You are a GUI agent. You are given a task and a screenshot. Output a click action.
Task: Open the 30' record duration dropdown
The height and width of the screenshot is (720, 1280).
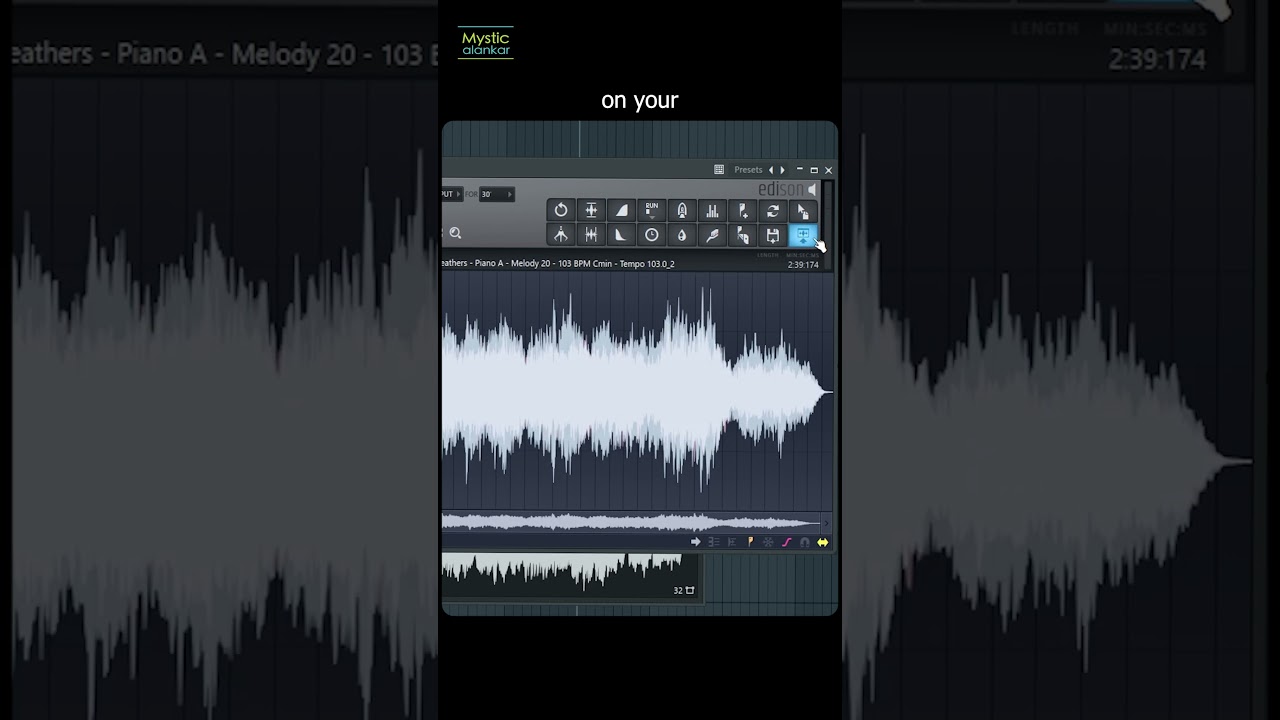pos(496,194)
